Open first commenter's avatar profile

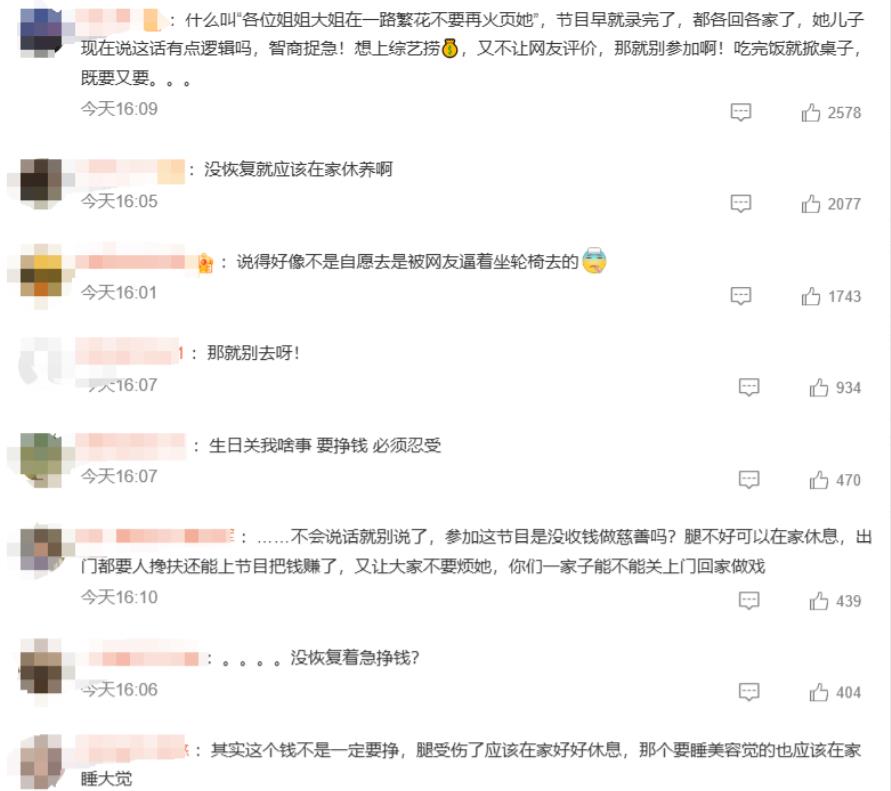41,31
